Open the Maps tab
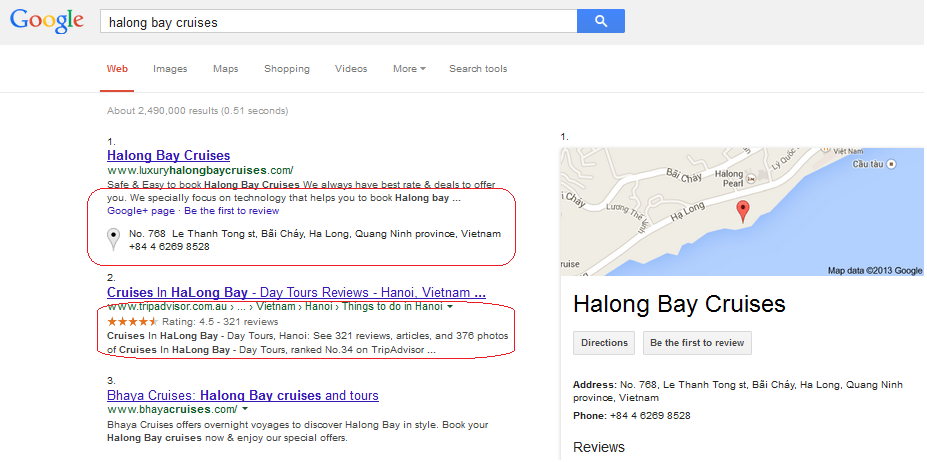This screenshot has width=927, height=462. 226,69
